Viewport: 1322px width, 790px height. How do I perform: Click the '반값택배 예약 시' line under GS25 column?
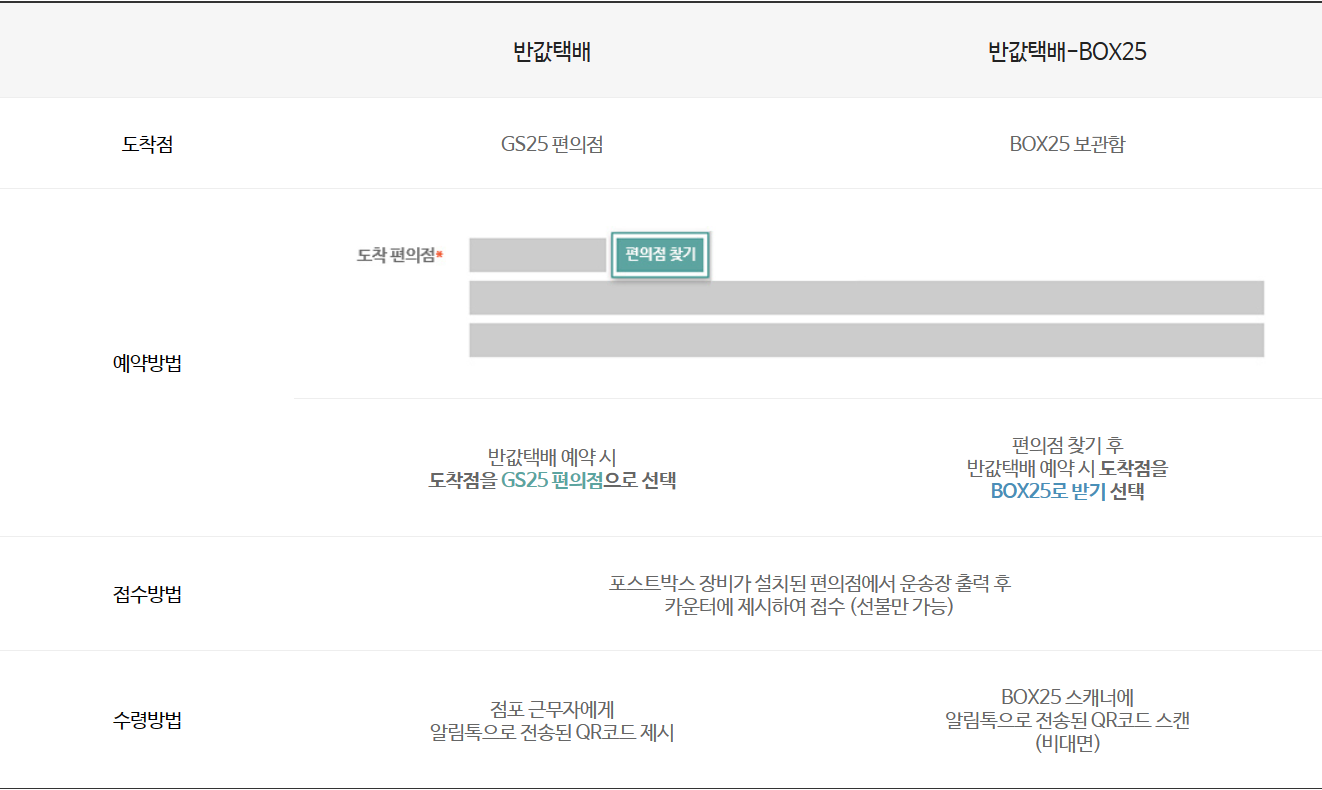[x=552, y=457]
